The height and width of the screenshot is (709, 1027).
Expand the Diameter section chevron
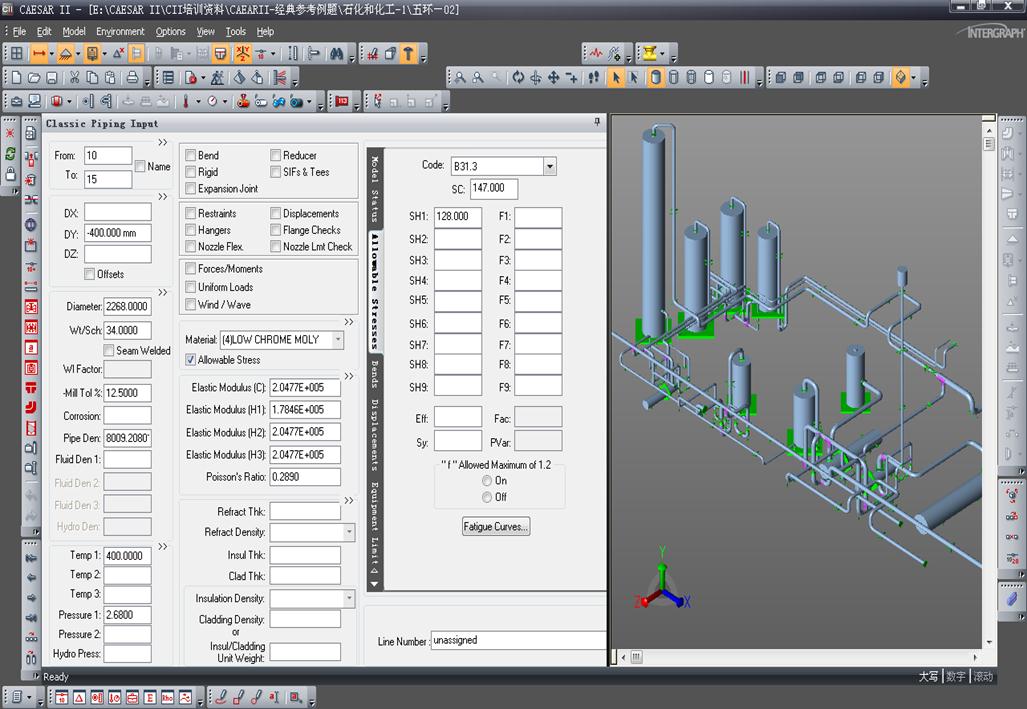click(162, 292)
